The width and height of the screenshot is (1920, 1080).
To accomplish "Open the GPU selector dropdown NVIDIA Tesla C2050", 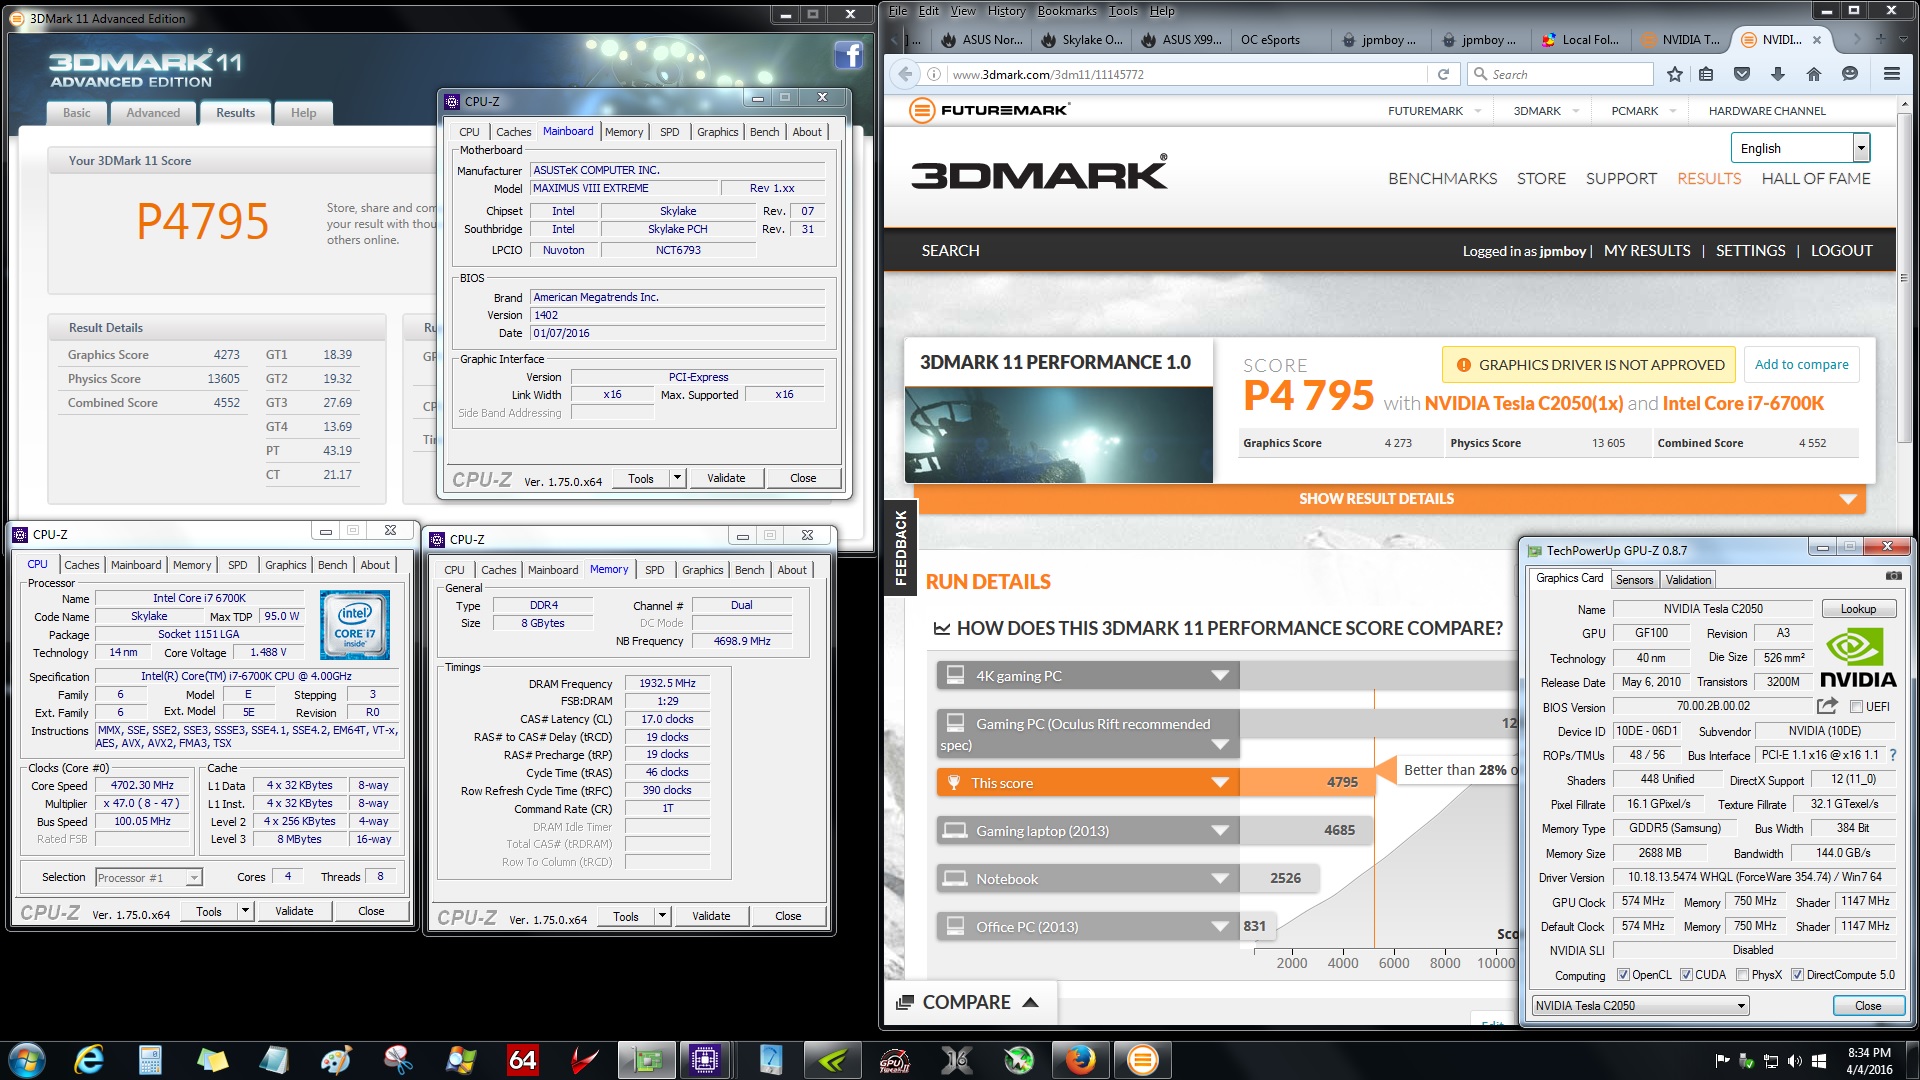I will [x=1640, y=1006].
